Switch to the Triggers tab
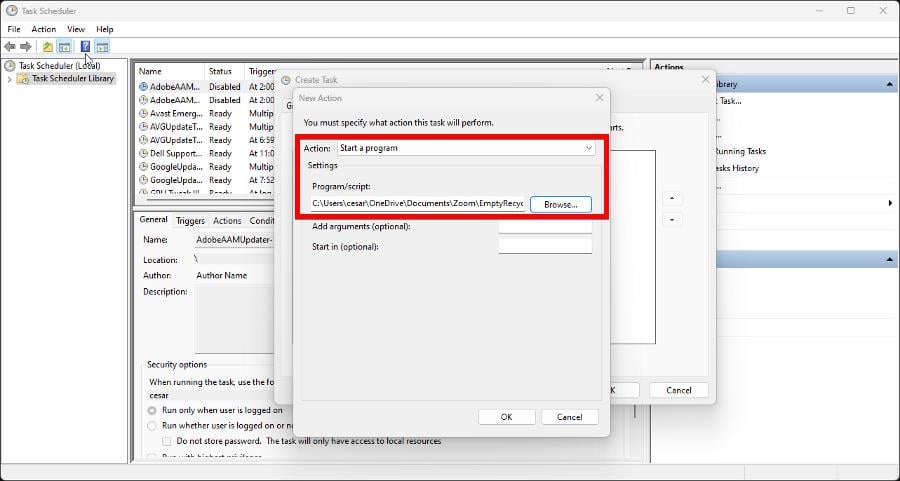This screenshot has height=481, width=900. click(x=190, y=220)
